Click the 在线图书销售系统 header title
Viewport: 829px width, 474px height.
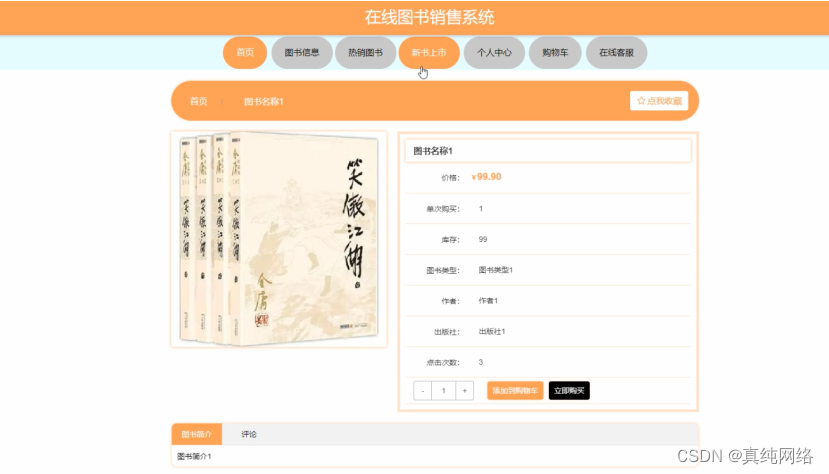click(x=429, y=17)
